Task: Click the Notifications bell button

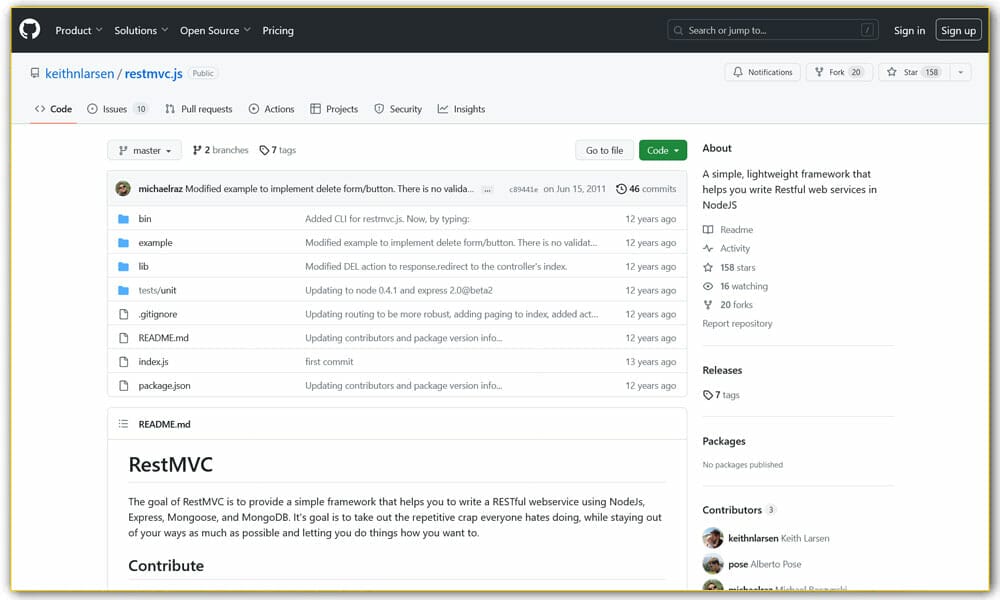Action: click(x=762, y=72)
